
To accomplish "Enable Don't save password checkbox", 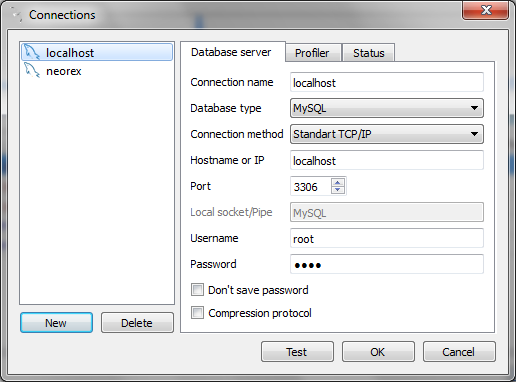I will (x=197, y=290).
